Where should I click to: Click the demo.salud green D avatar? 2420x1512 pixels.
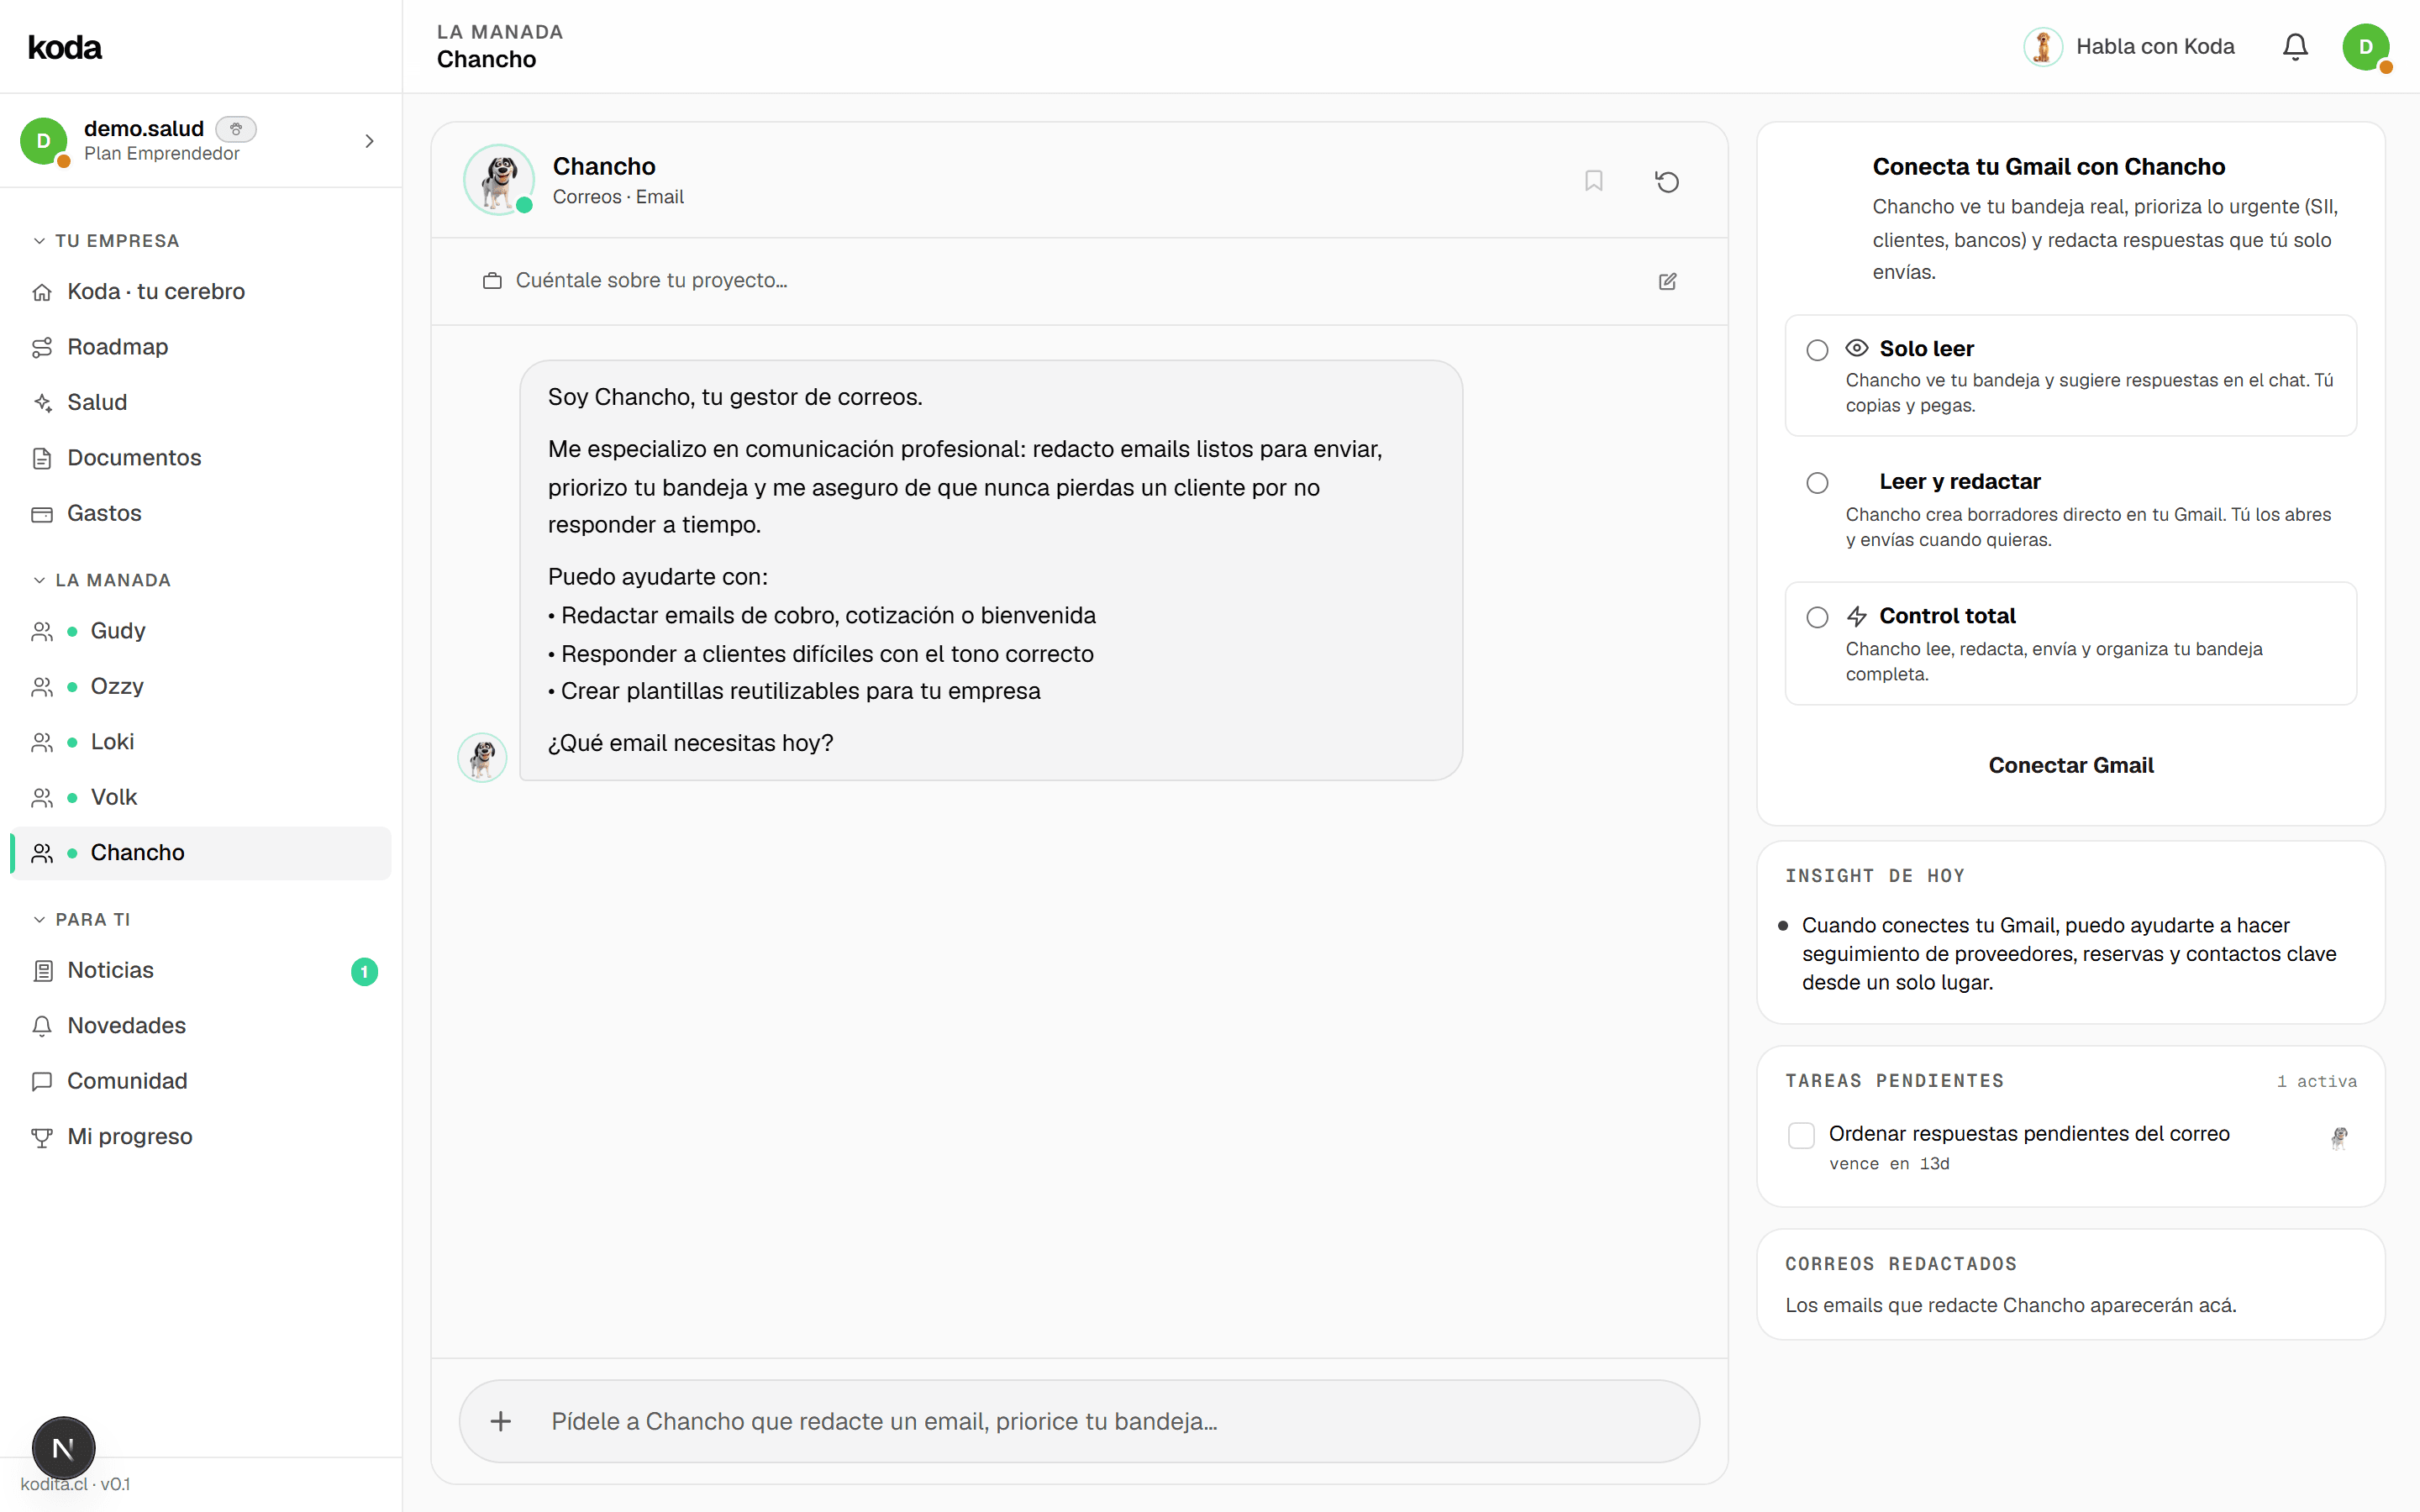(x=44, y=141)
